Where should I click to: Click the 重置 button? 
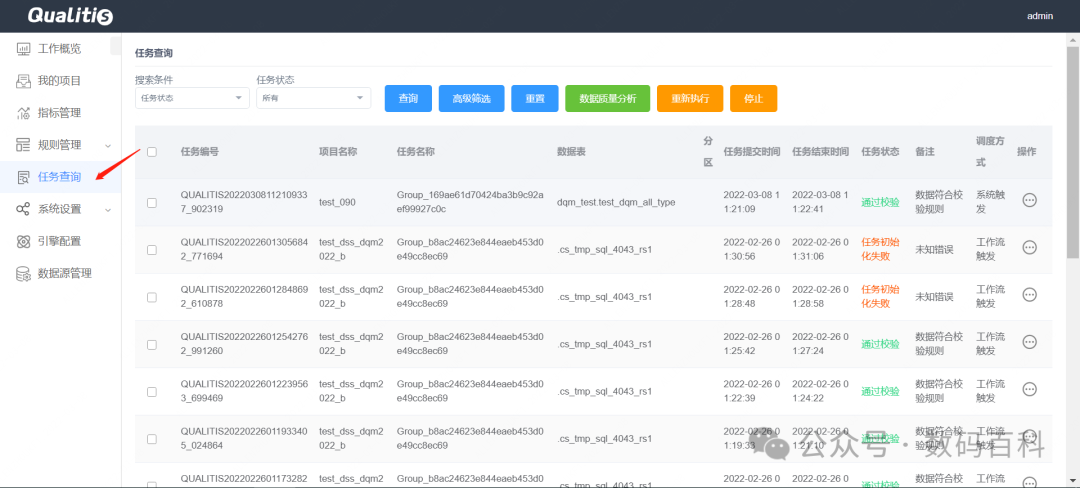pos(535,98)
